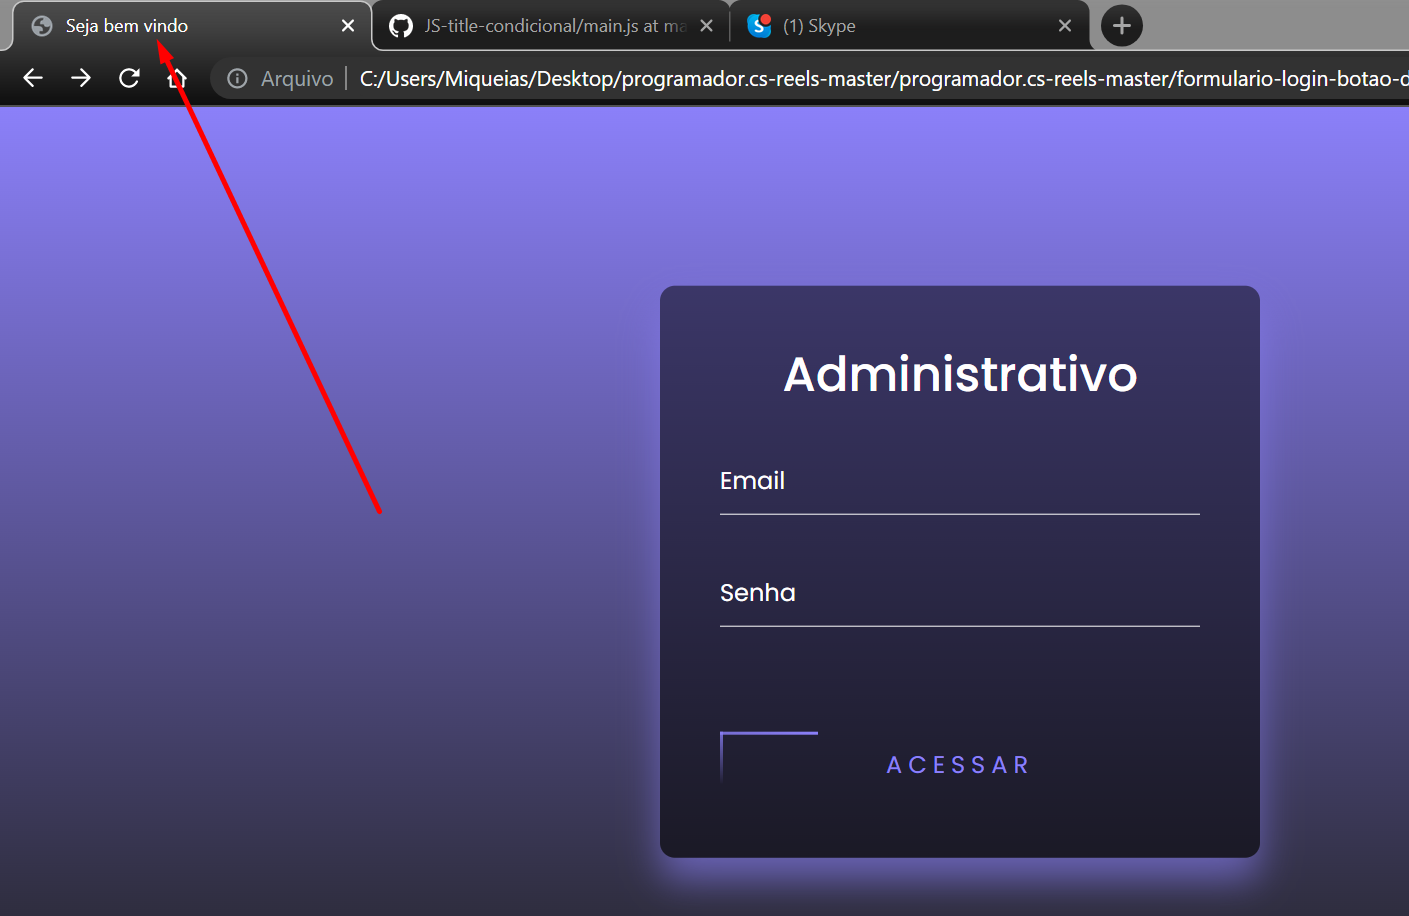The width and height of the screenshot is (1409, 916).
Task: Click the page info icon beside Arquivo
Action: click(x=236, y=78)
